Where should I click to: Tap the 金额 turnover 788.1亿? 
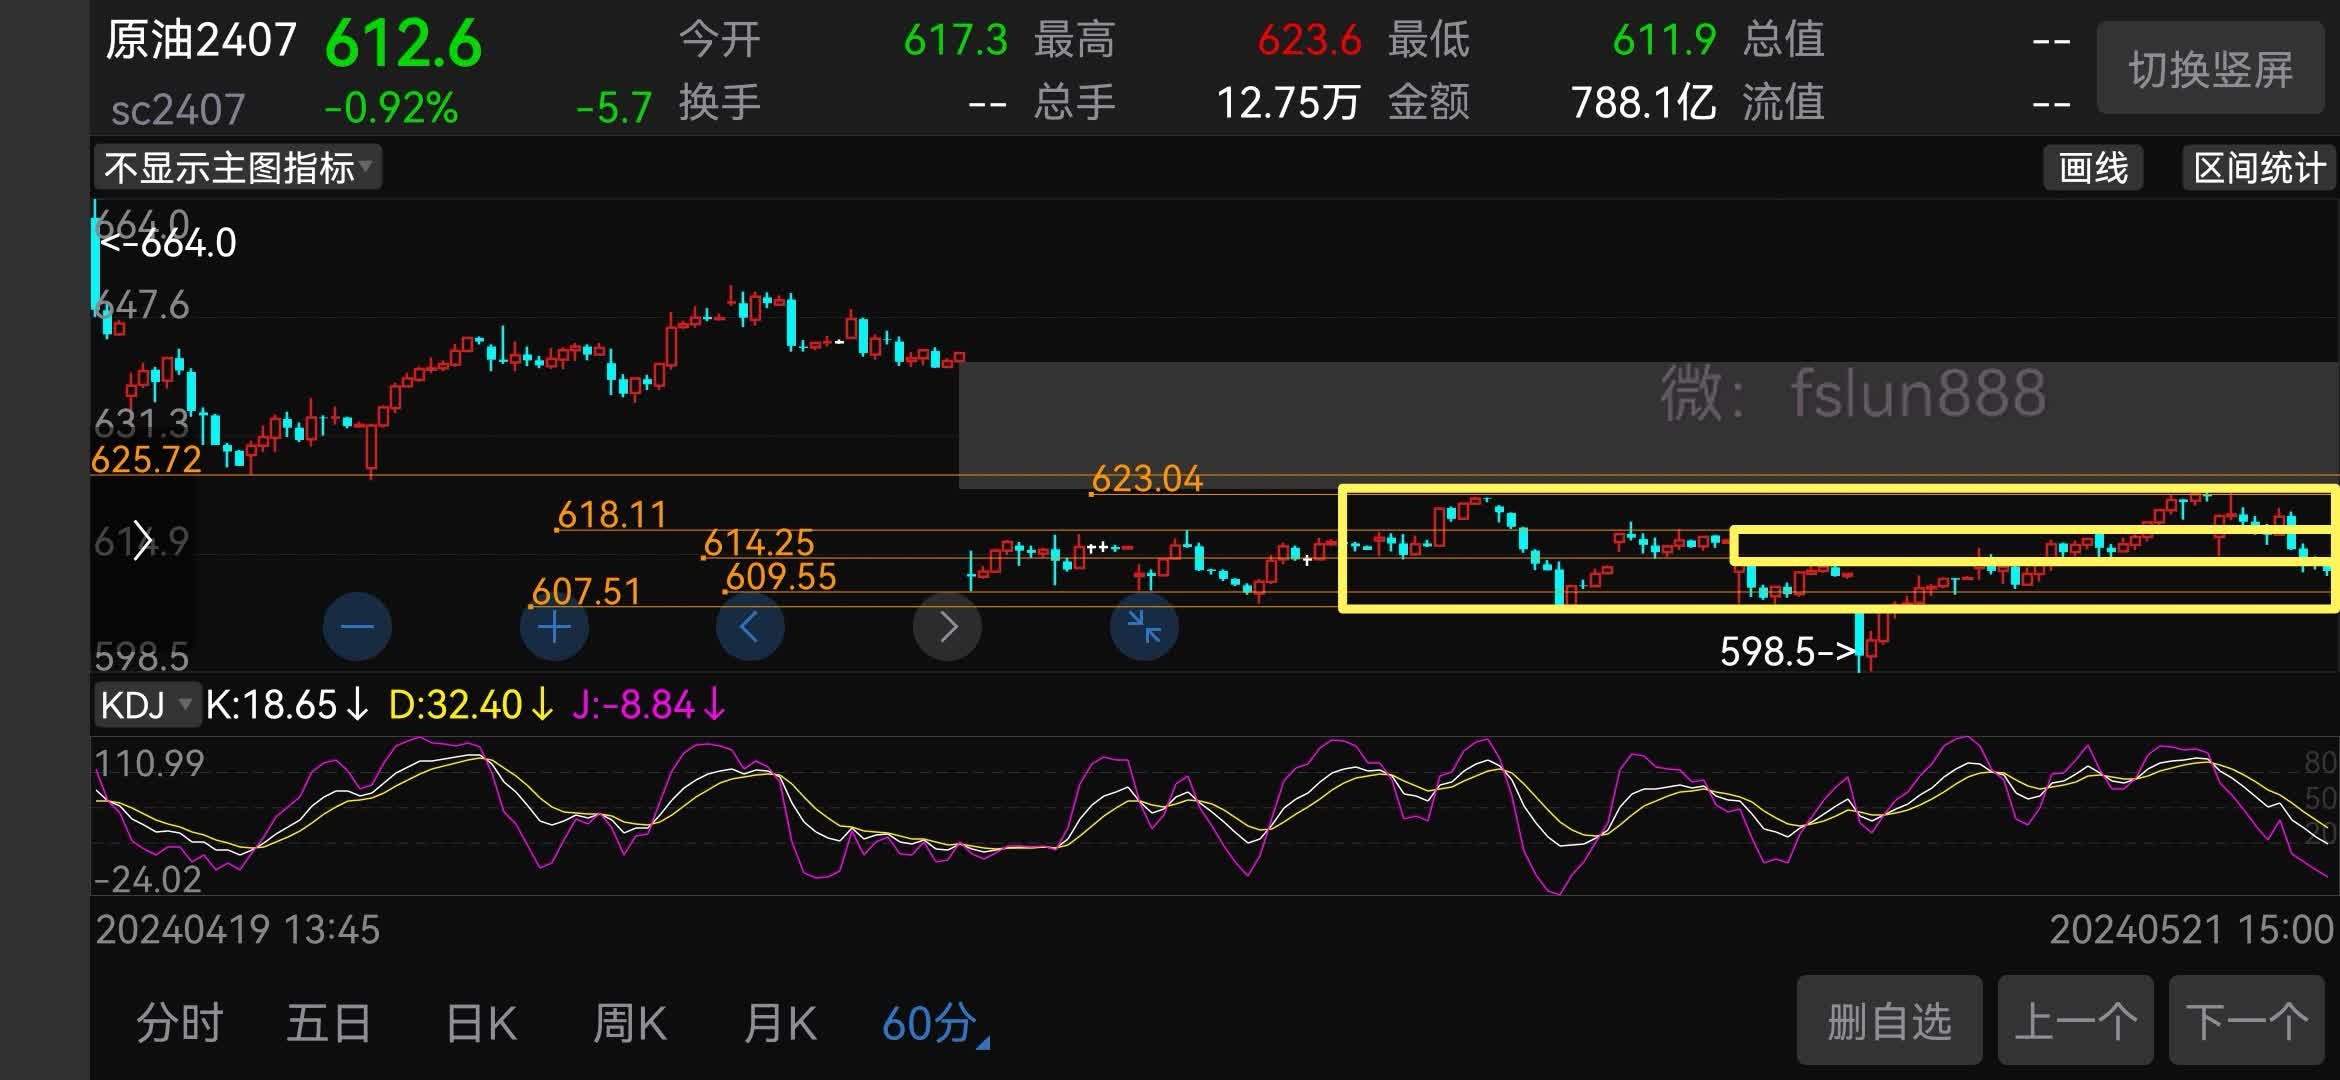(1643, 103)
